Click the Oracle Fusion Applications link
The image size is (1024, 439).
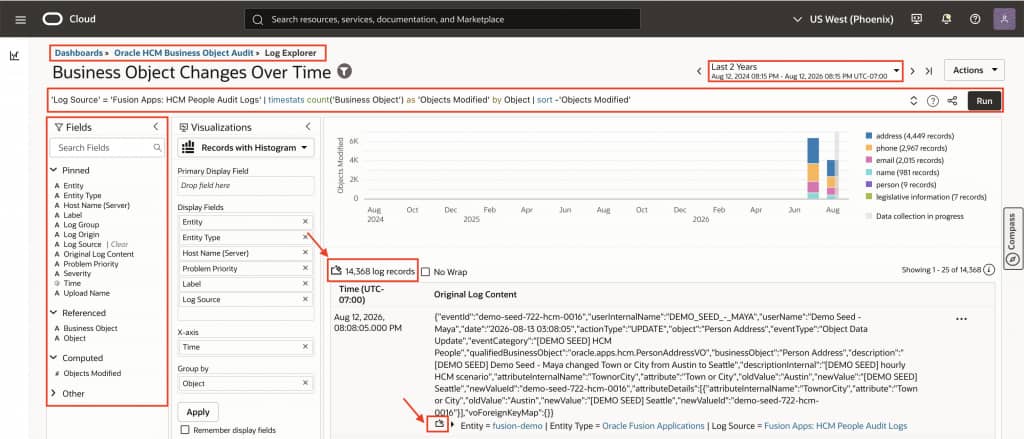653,426
